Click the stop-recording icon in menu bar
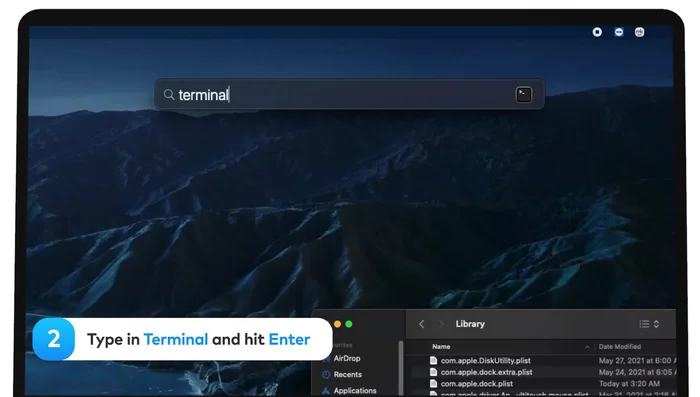This screenshot has width=700, height=397. click(597, 32)
